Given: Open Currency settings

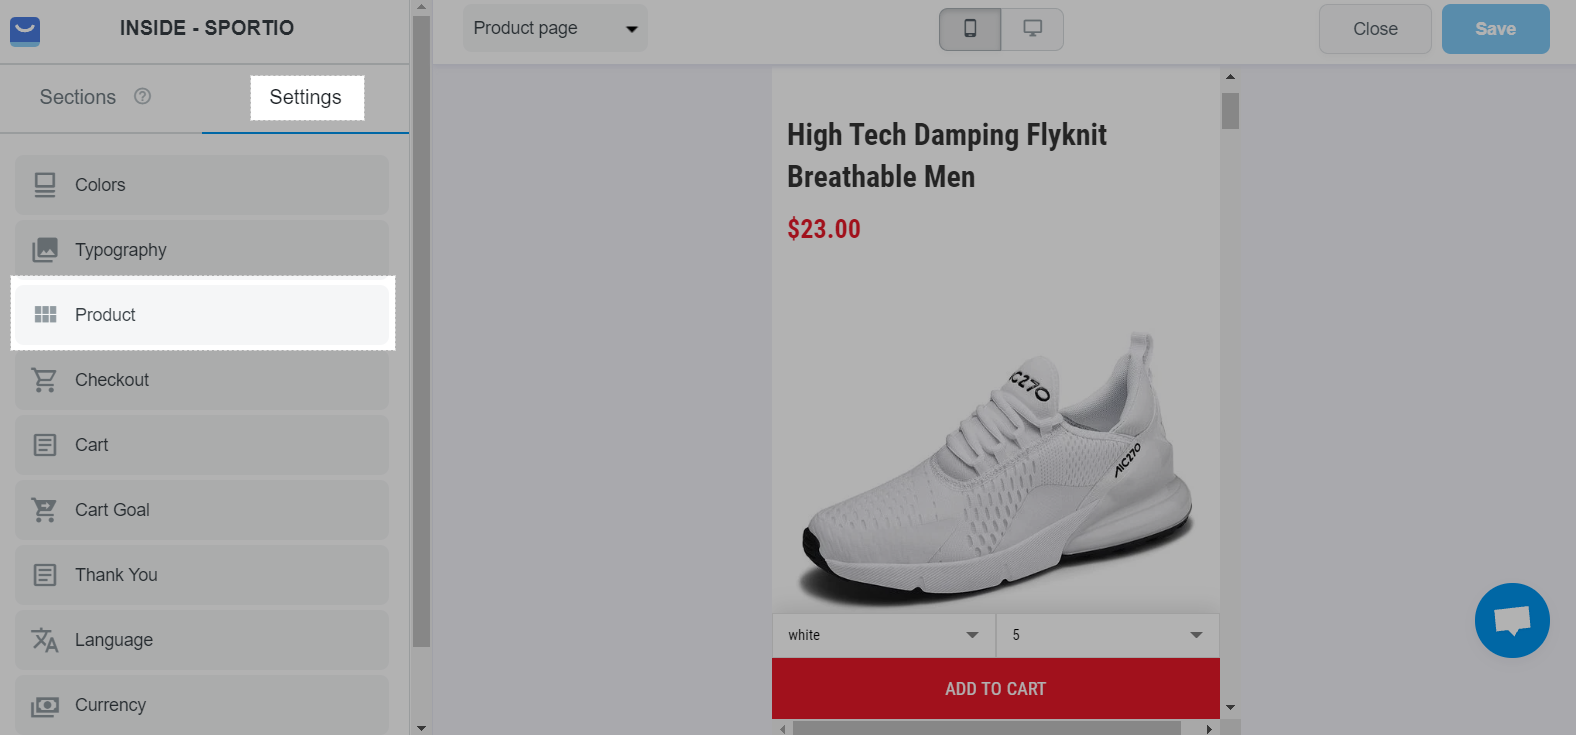Looking at the screenshot, I should click(202, 705).
